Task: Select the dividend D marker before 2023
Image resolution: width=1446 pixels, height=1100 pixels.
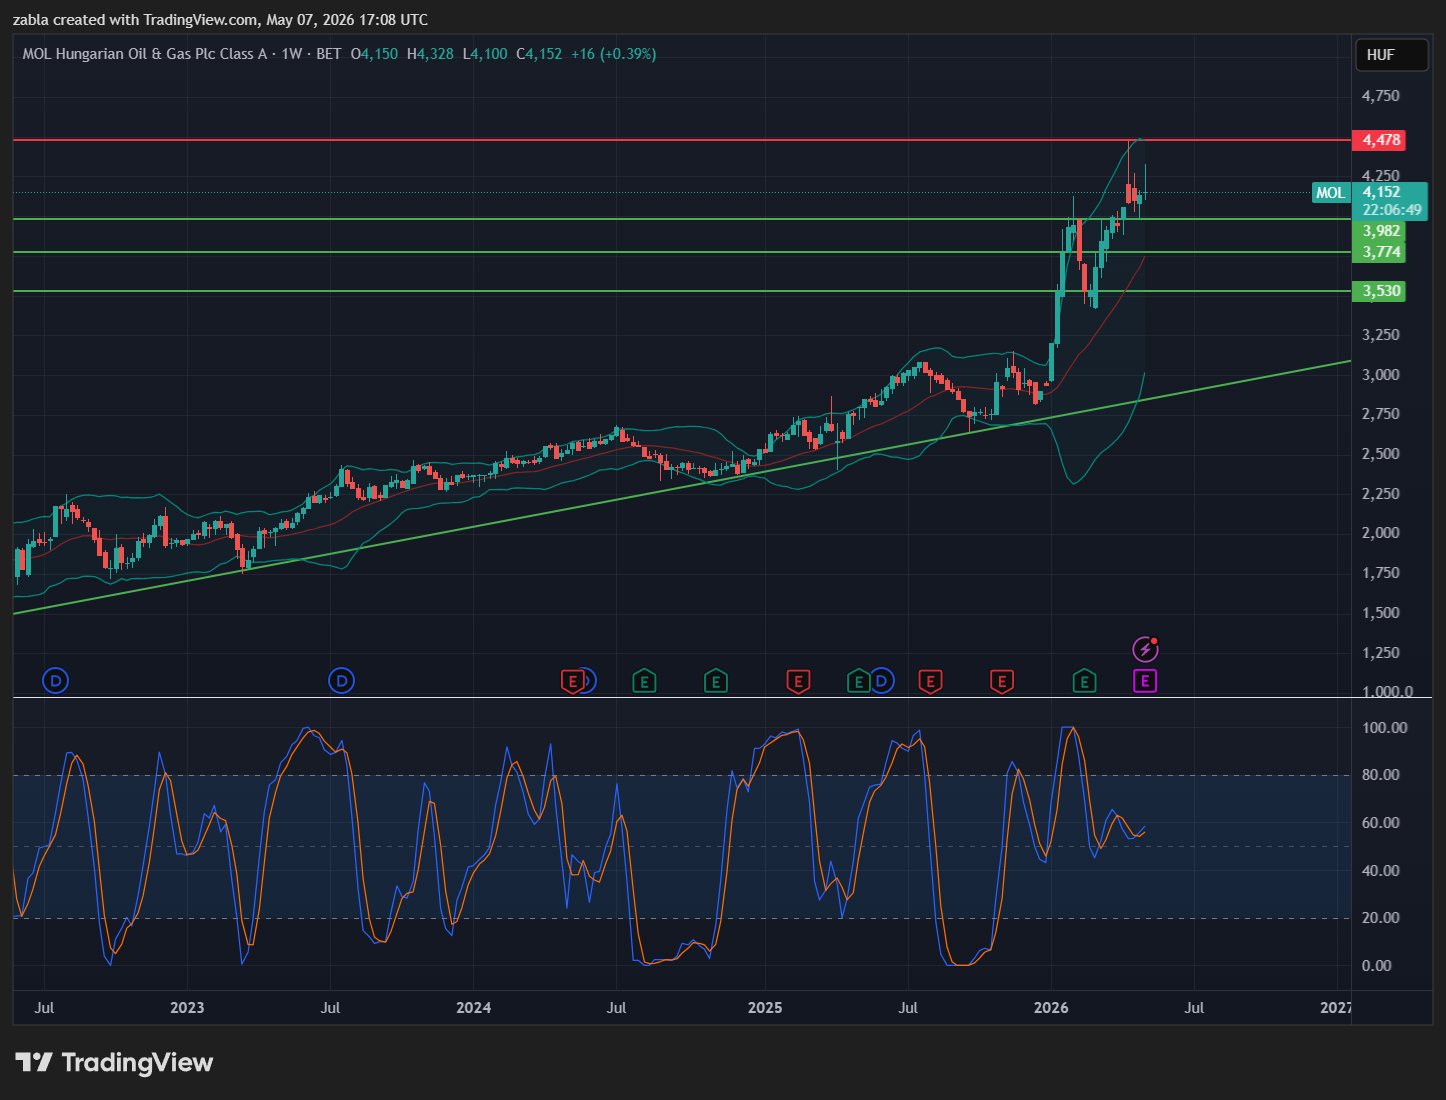Action: point(56,682)
